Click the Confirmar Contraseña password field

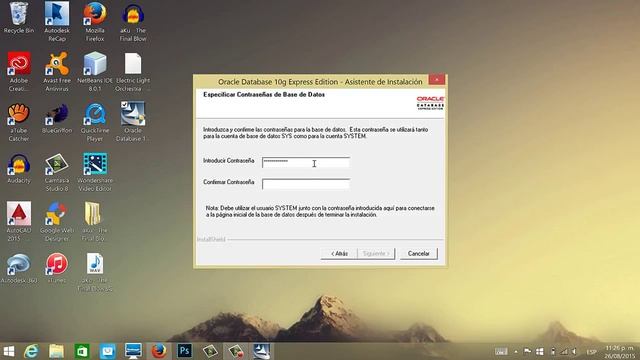pos(306,184)
